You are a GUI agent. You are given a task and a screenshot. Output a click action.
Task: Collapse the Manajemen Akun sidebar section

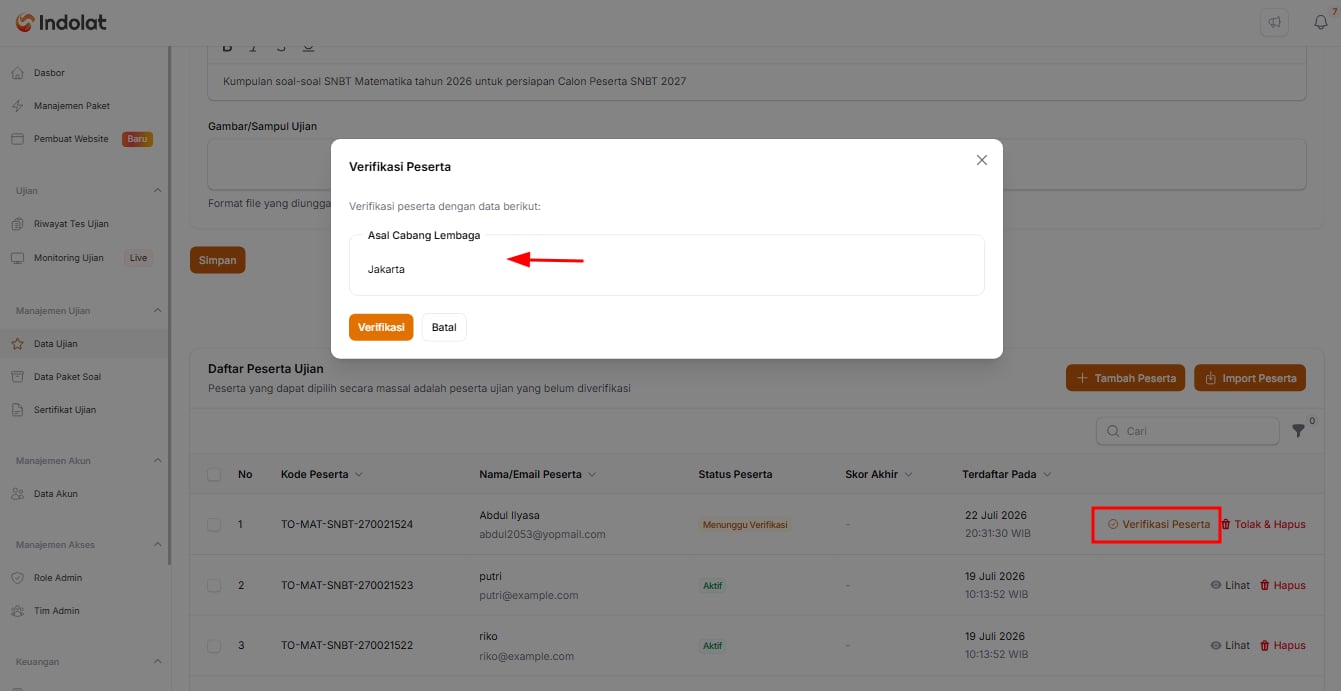pos(157,461)
